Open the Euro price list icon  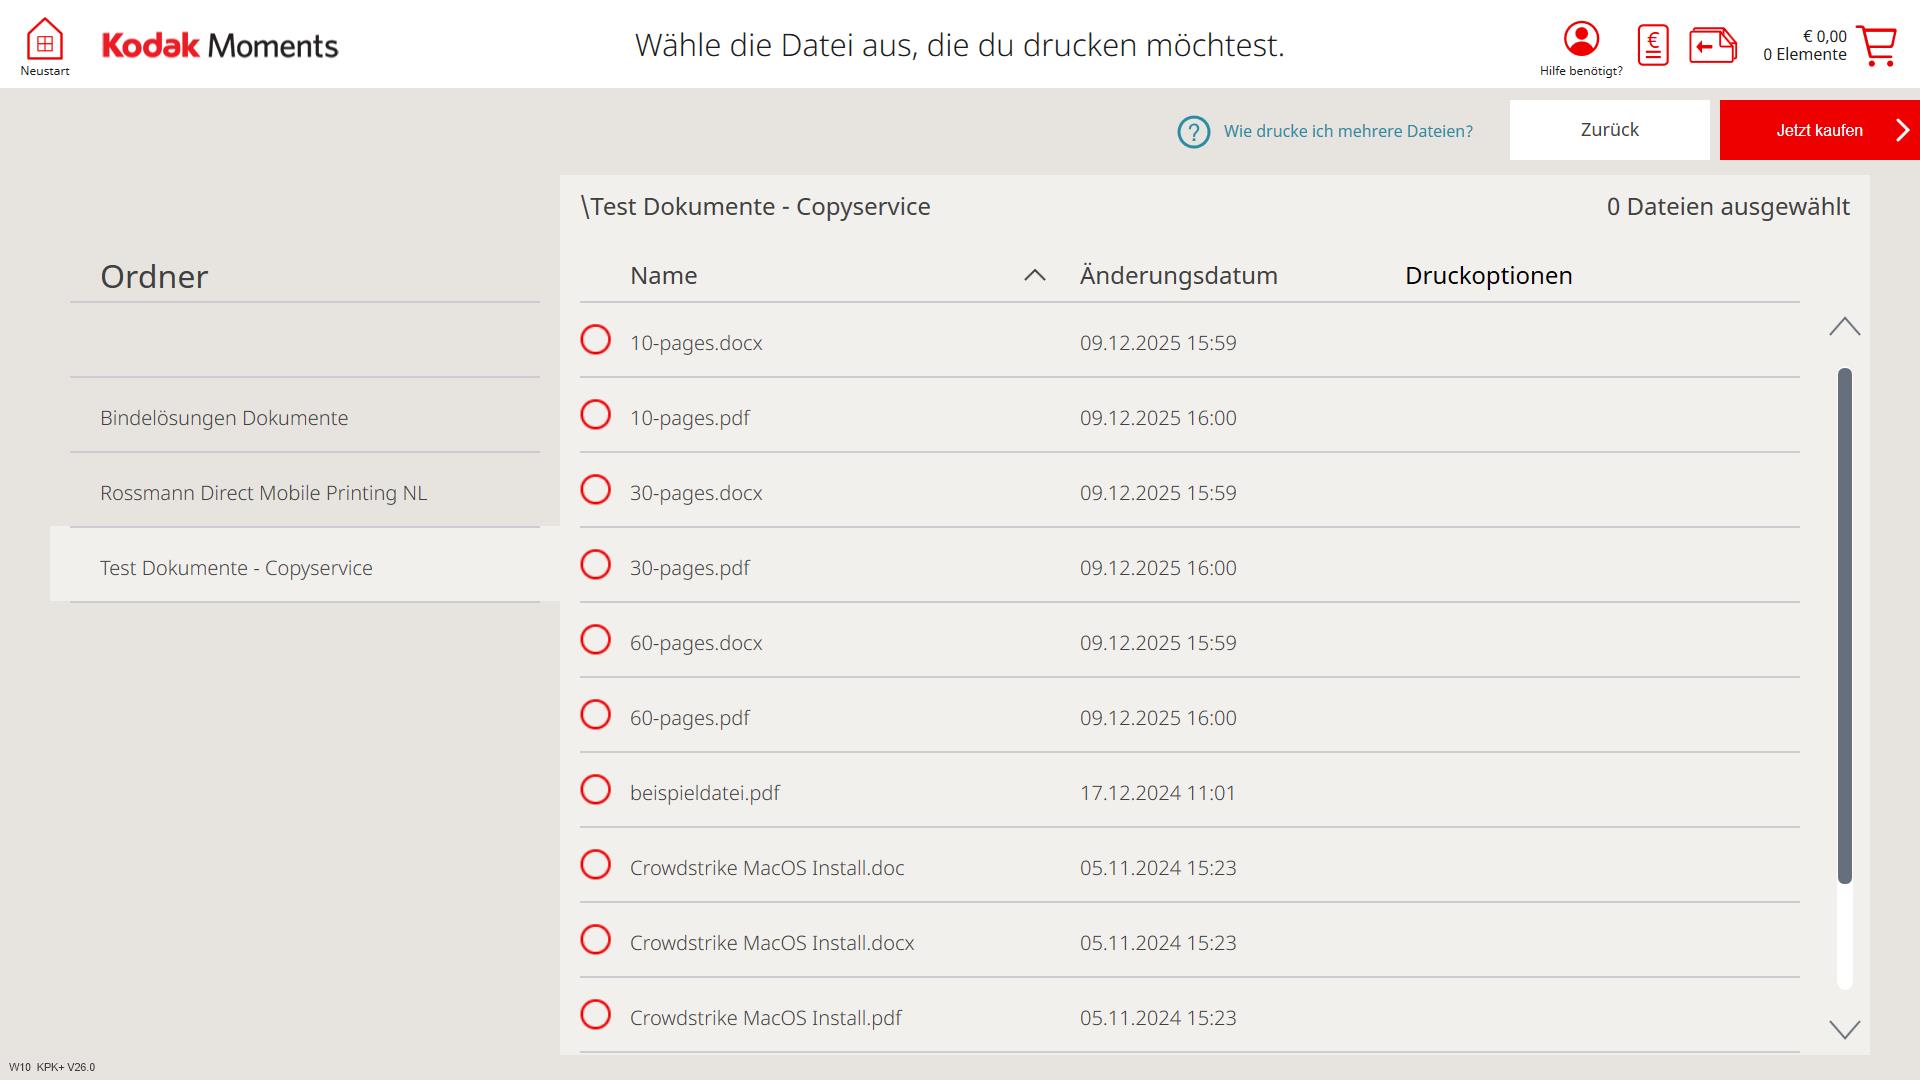point(1653,45)
